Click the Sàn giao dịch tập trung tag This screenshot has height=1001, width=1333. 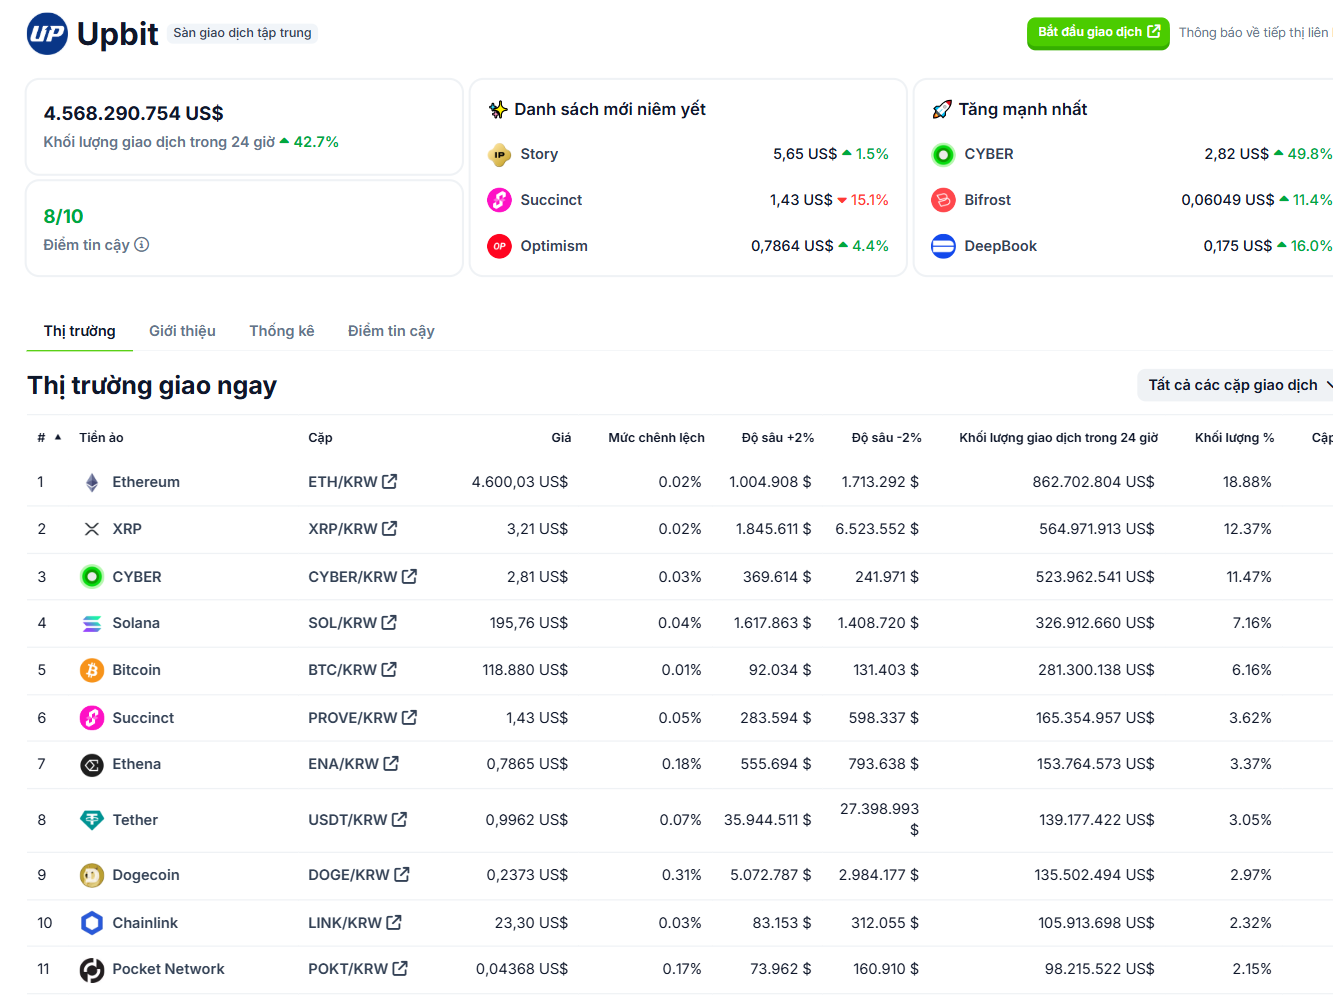pos(242,33)
